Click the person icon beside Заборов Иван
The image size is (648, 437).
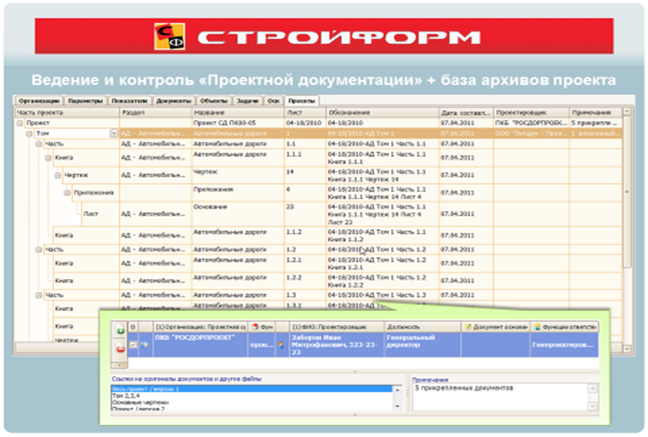coord(281,345)
